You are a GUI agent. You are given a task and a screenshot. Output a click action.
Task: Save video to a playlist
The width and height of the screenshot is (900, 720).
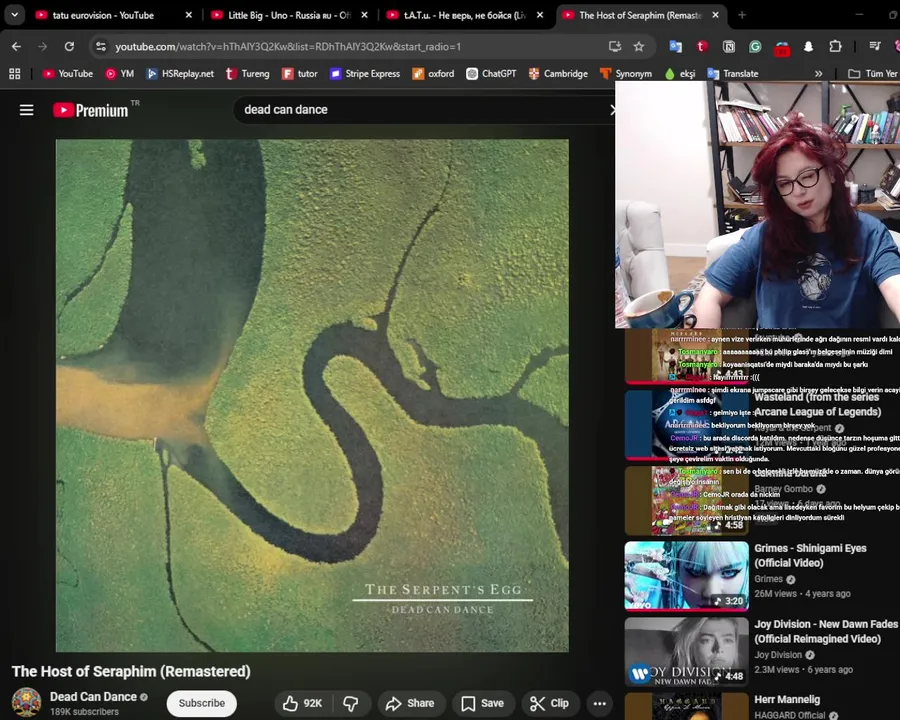click(x=483, y=703)
